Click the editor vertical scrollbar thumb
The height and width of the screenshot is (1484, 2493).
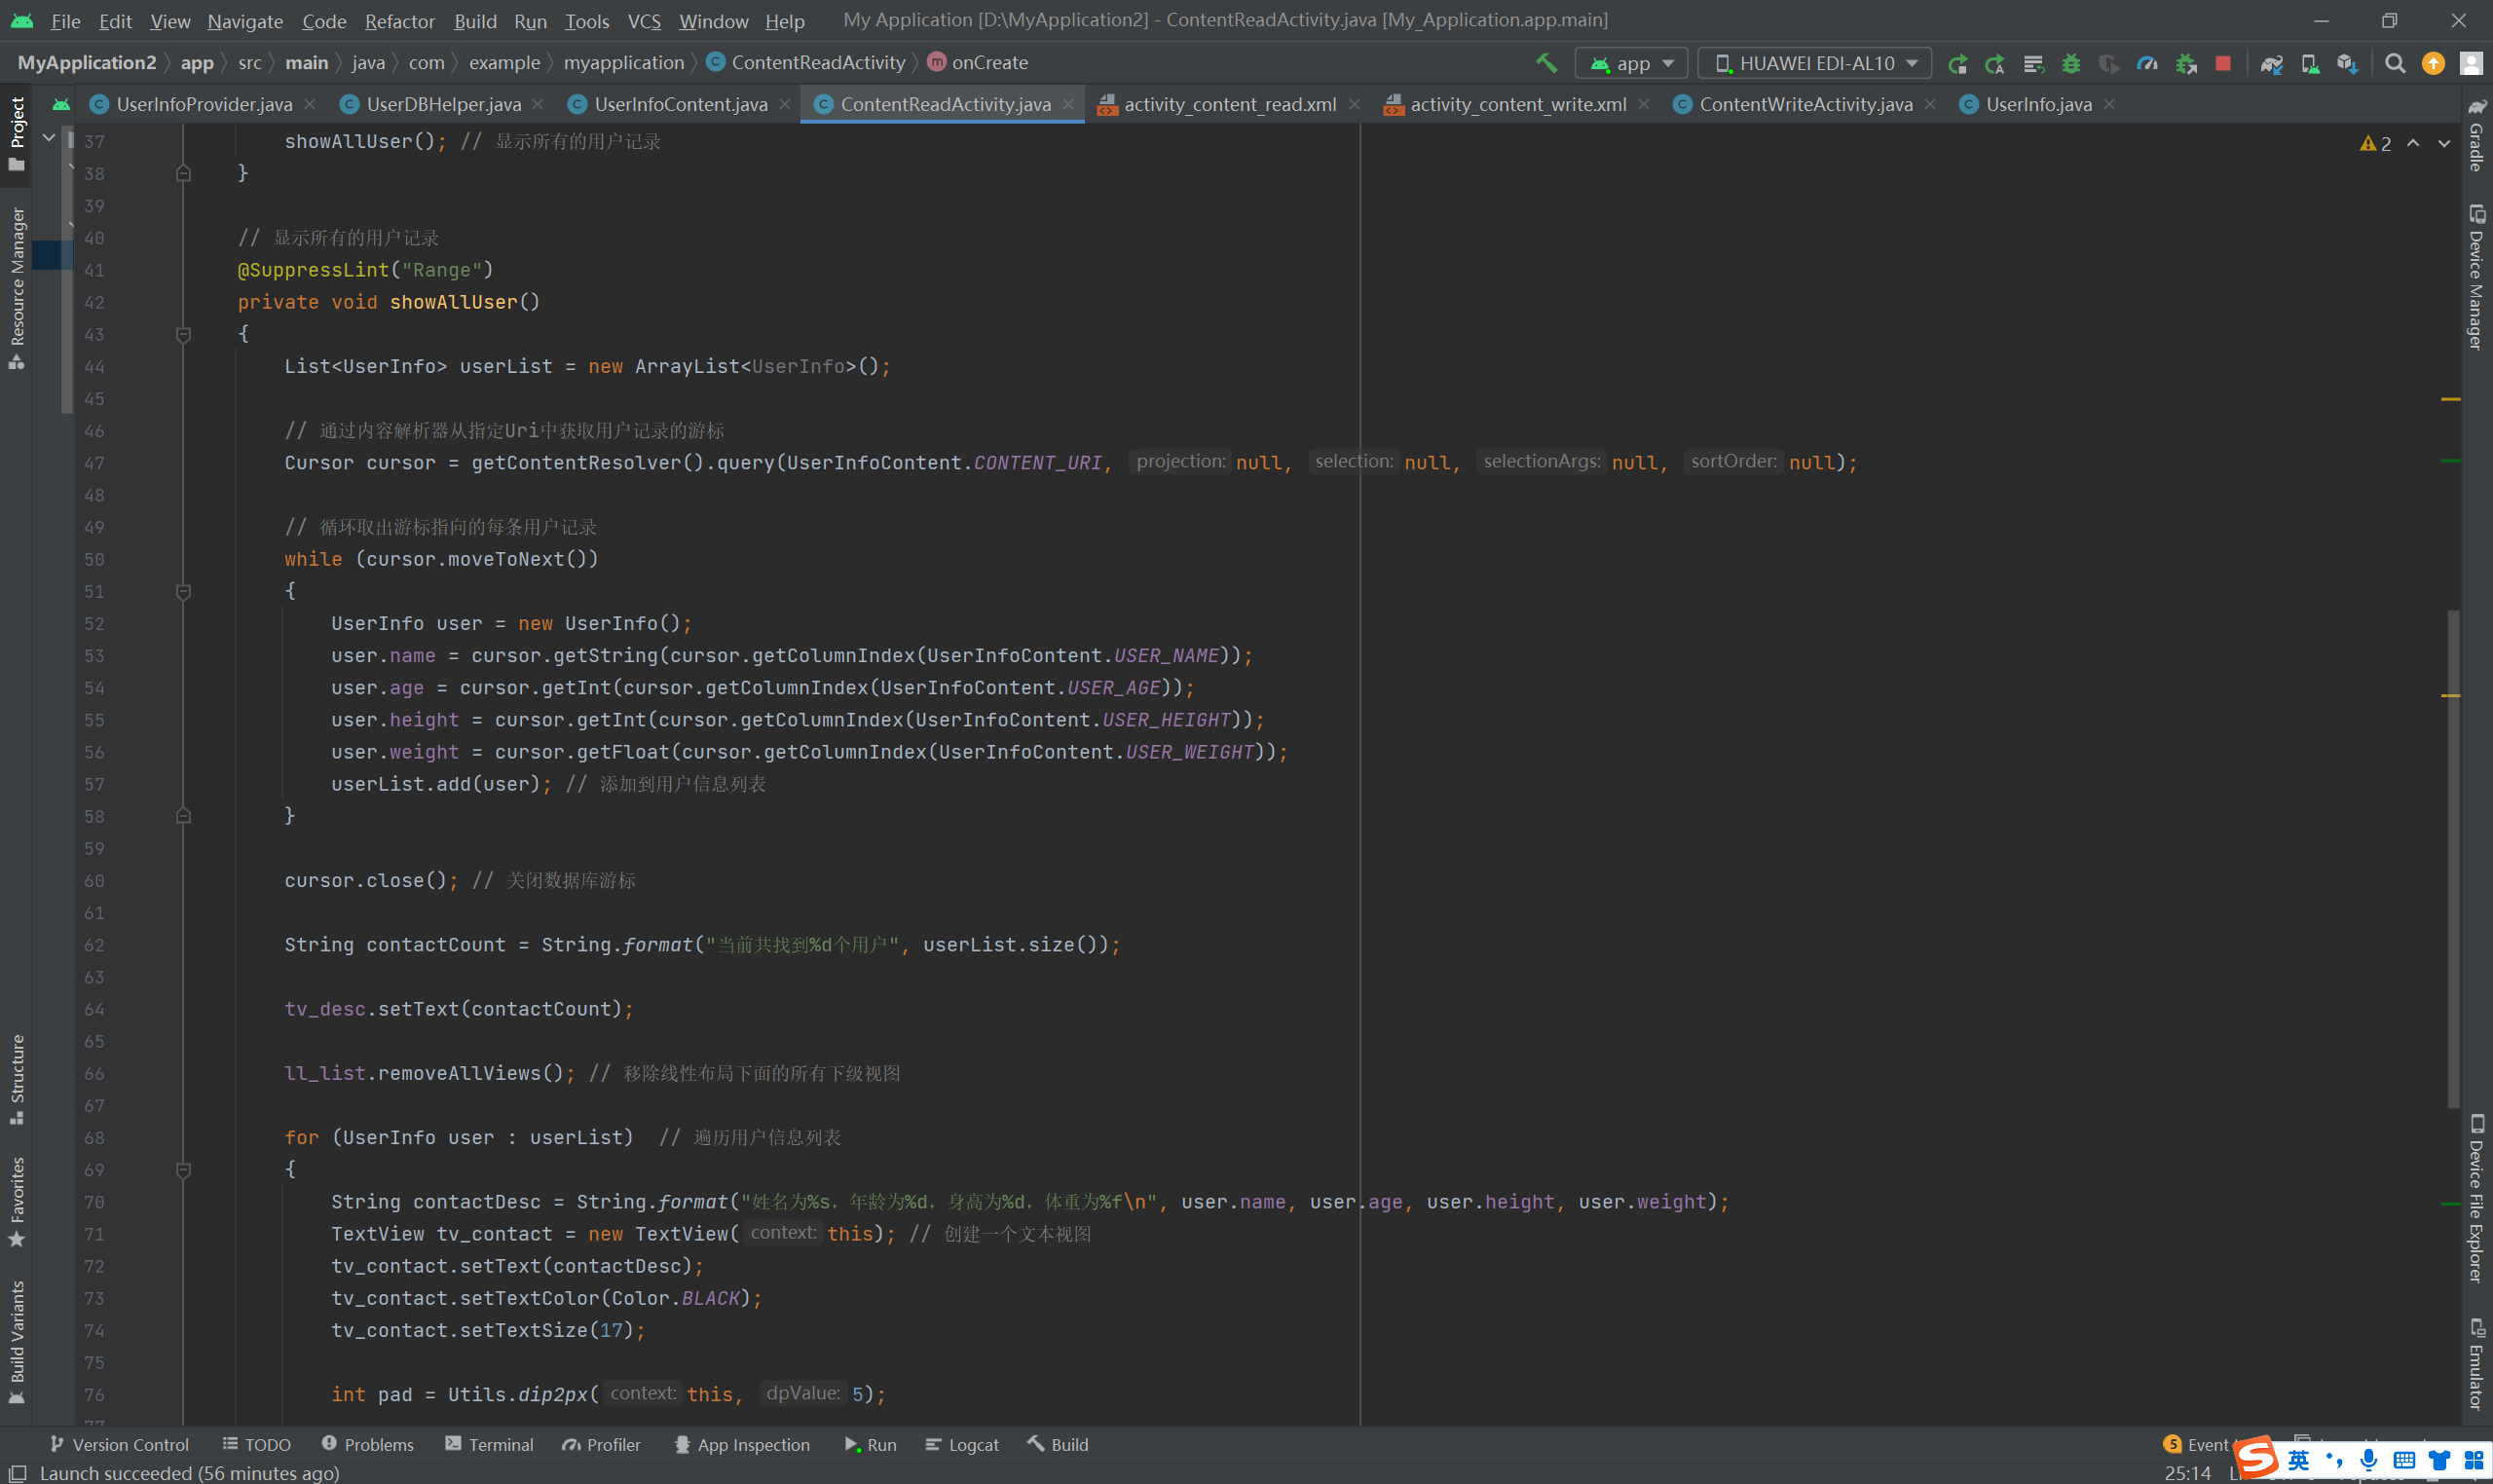2452,858
